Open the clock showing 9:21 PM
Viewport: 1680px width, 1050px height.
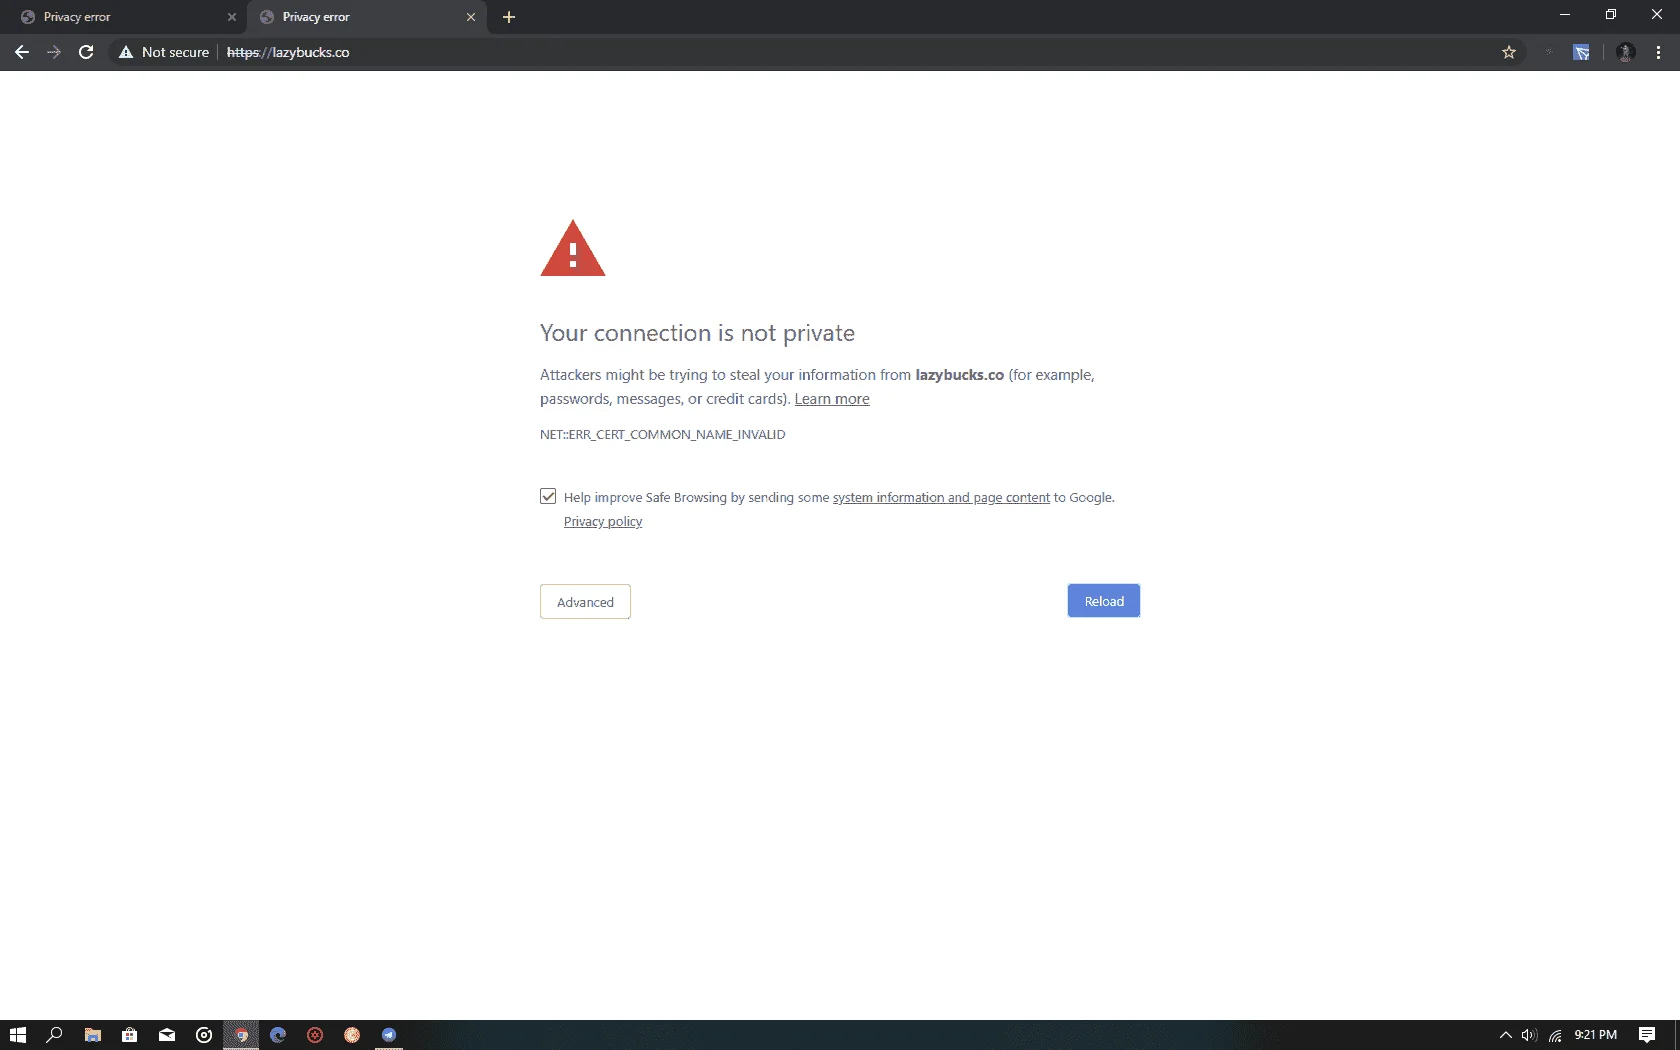(1595, 1035)
